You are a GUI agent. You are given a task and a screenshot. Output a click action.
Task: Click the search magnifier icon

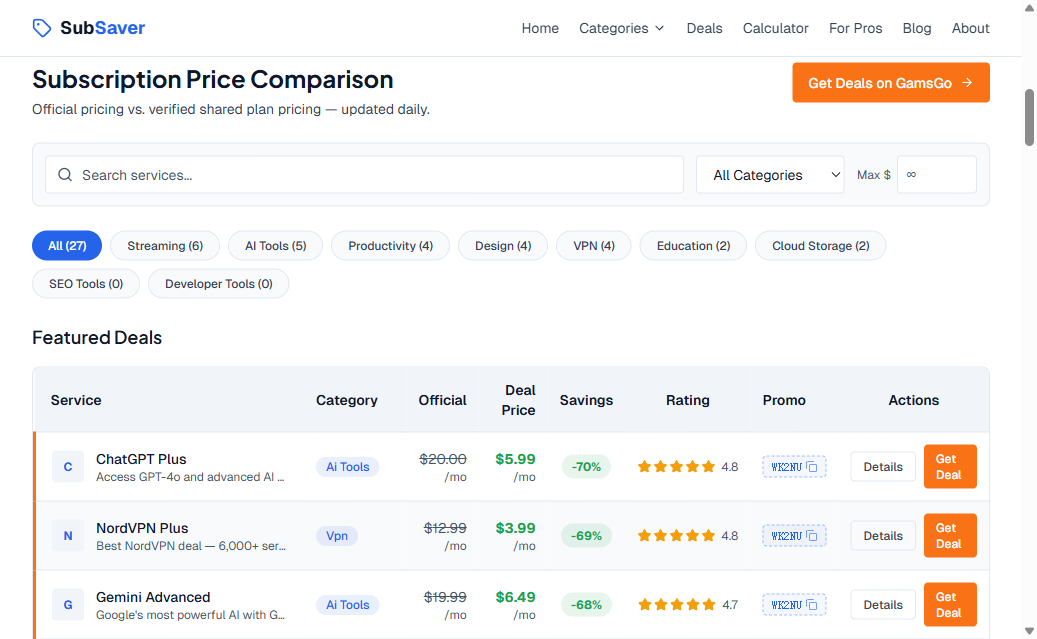[65, 175]
